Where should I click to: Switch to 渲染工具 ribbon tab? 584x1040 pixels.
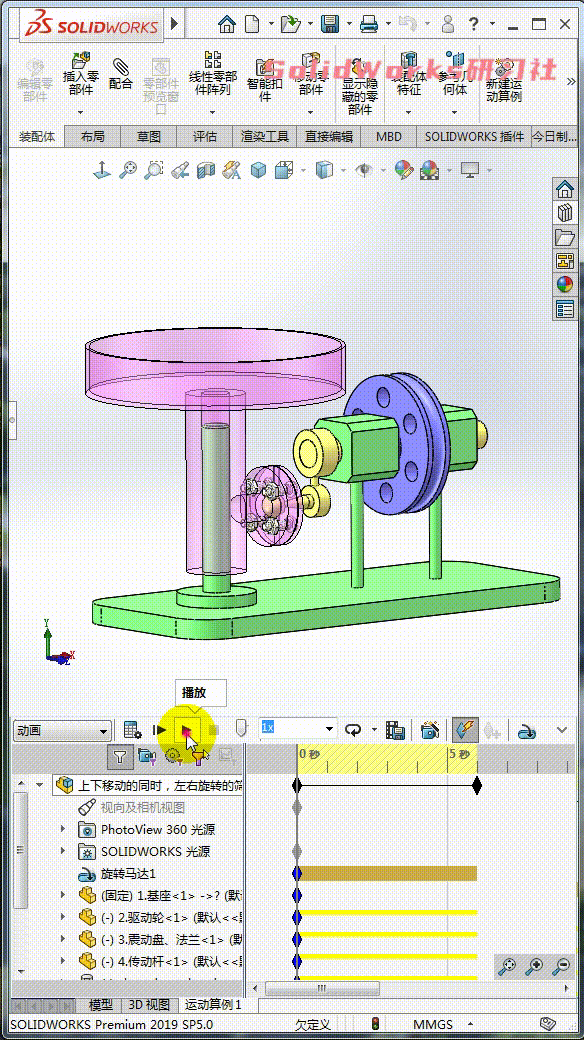click(265, 137)
